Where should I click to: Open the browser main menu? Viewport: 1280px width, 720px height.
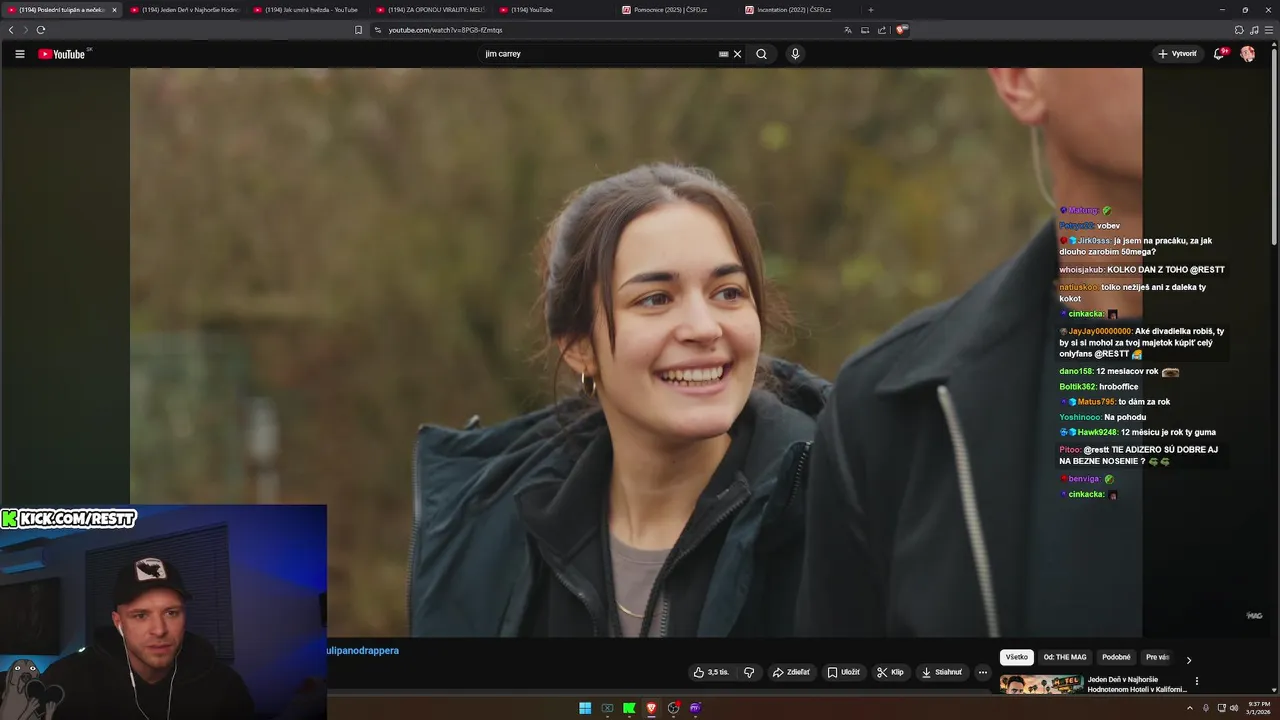[x=1269, y=30]
